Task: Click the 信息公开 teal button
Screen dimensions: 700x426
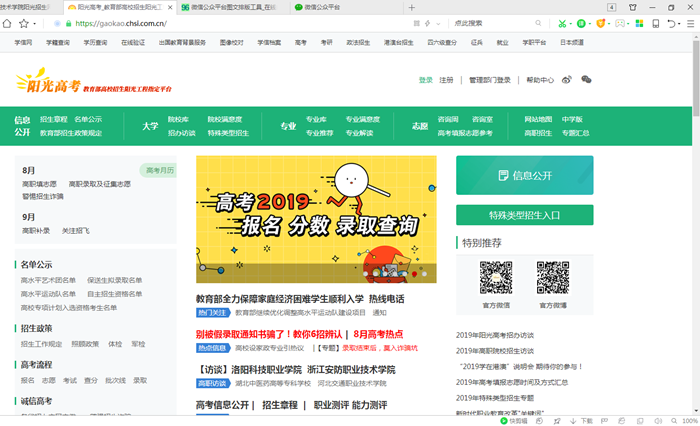Action: coord(525,175)
